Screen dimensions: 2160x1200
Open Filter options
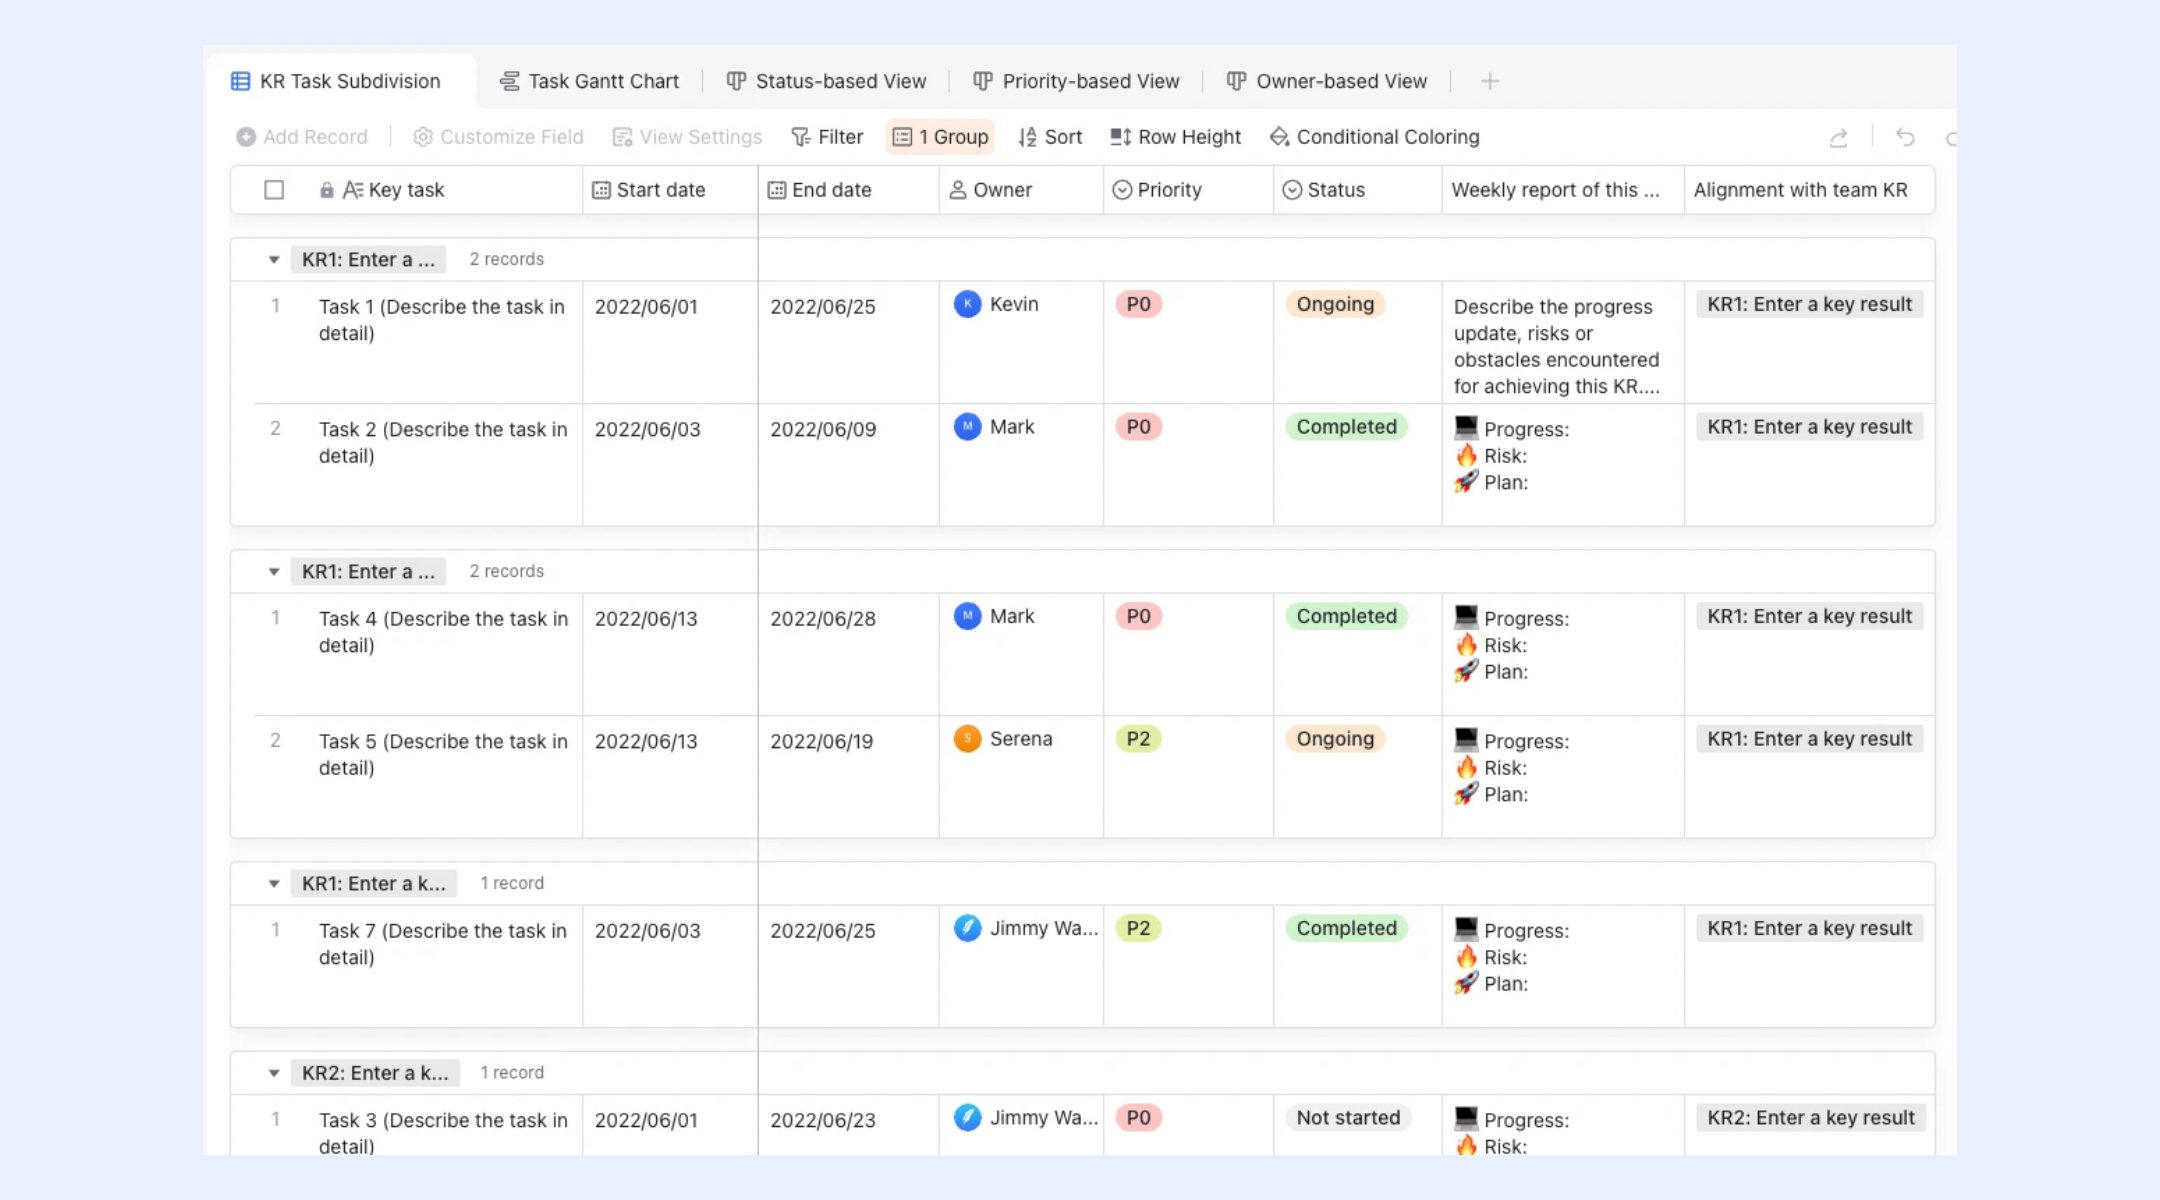point(827,137)
